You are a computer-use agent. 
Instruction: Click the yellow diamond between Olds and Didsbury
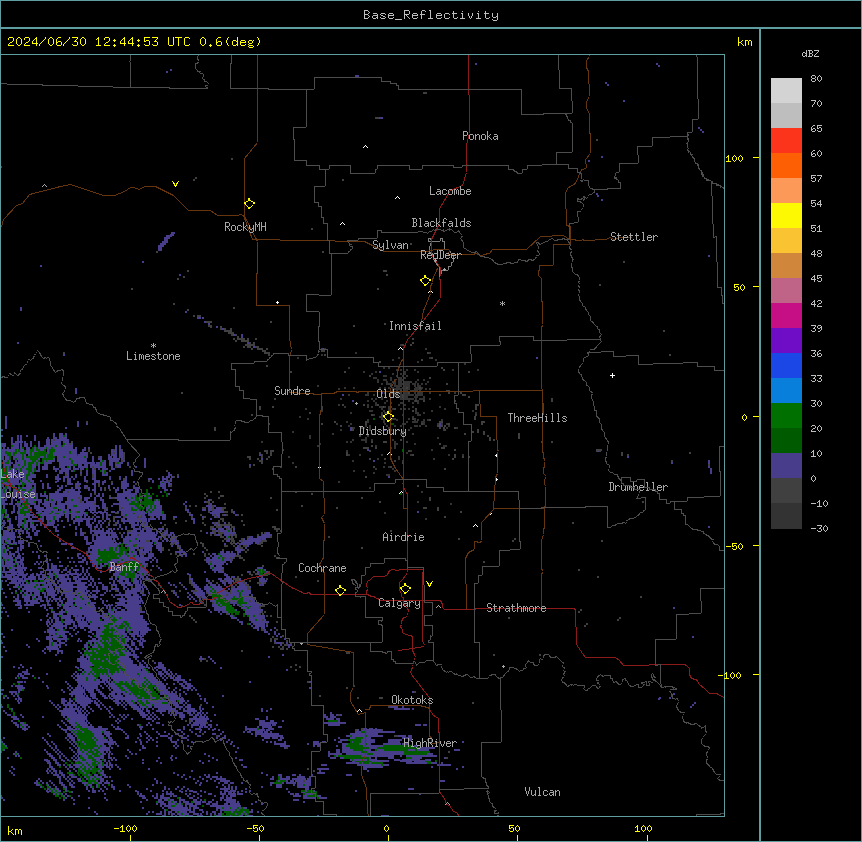(x=388, y=417)
